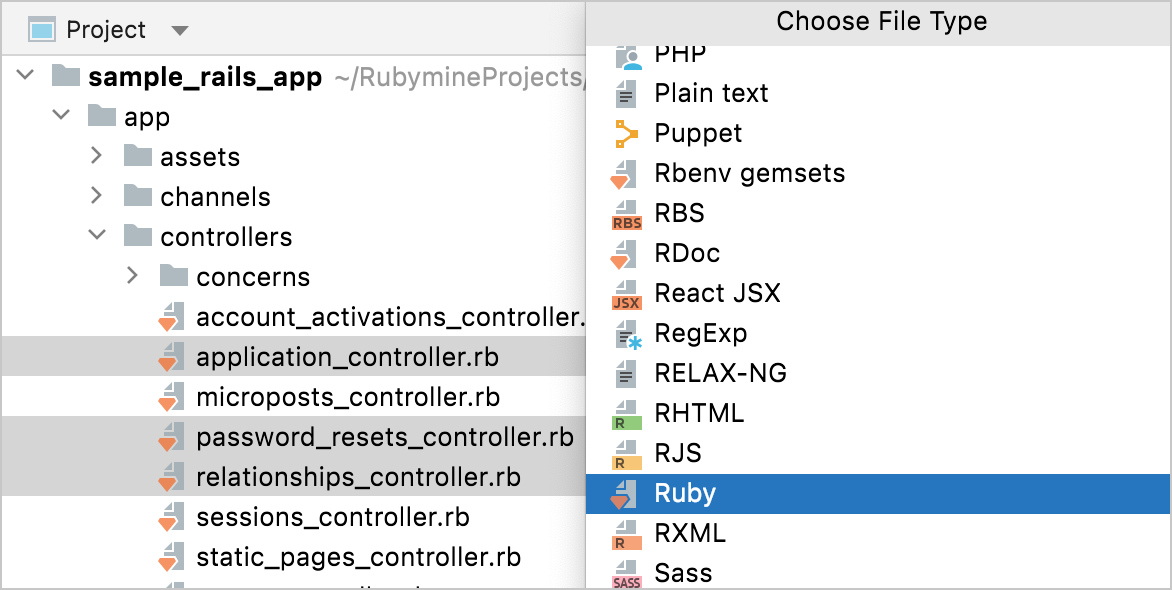Click the Project tool window icon
The width and height of the screenshot is (1172, 590).
42,29
